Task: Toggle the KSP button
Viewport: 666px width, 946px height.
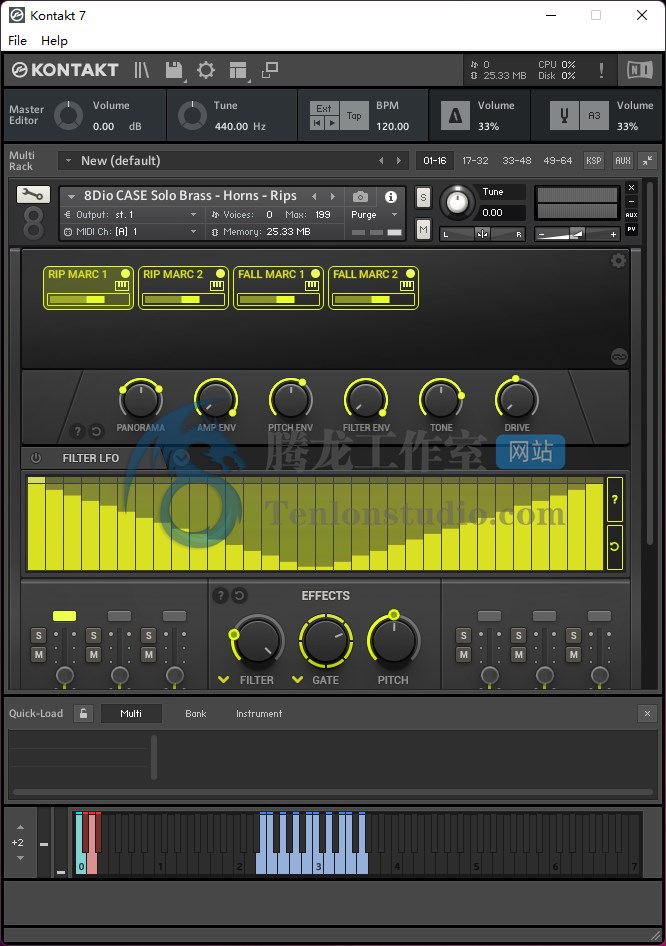Action: [594, 160]
